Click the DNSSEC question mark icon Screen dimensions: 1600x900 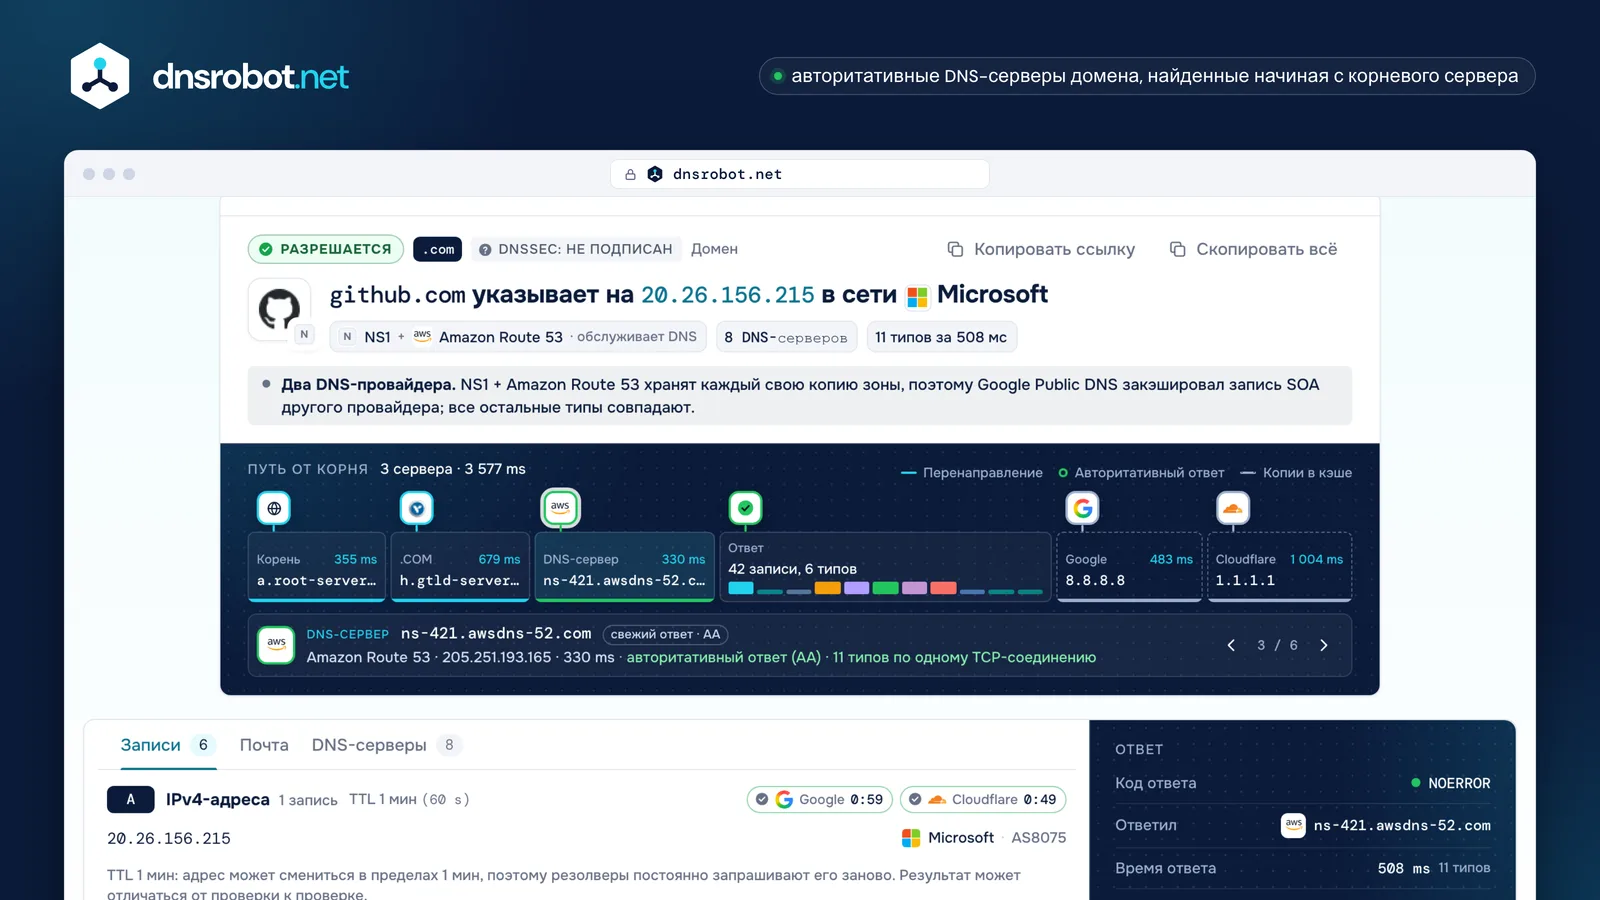pyautogui.click(x=485, y=250)
